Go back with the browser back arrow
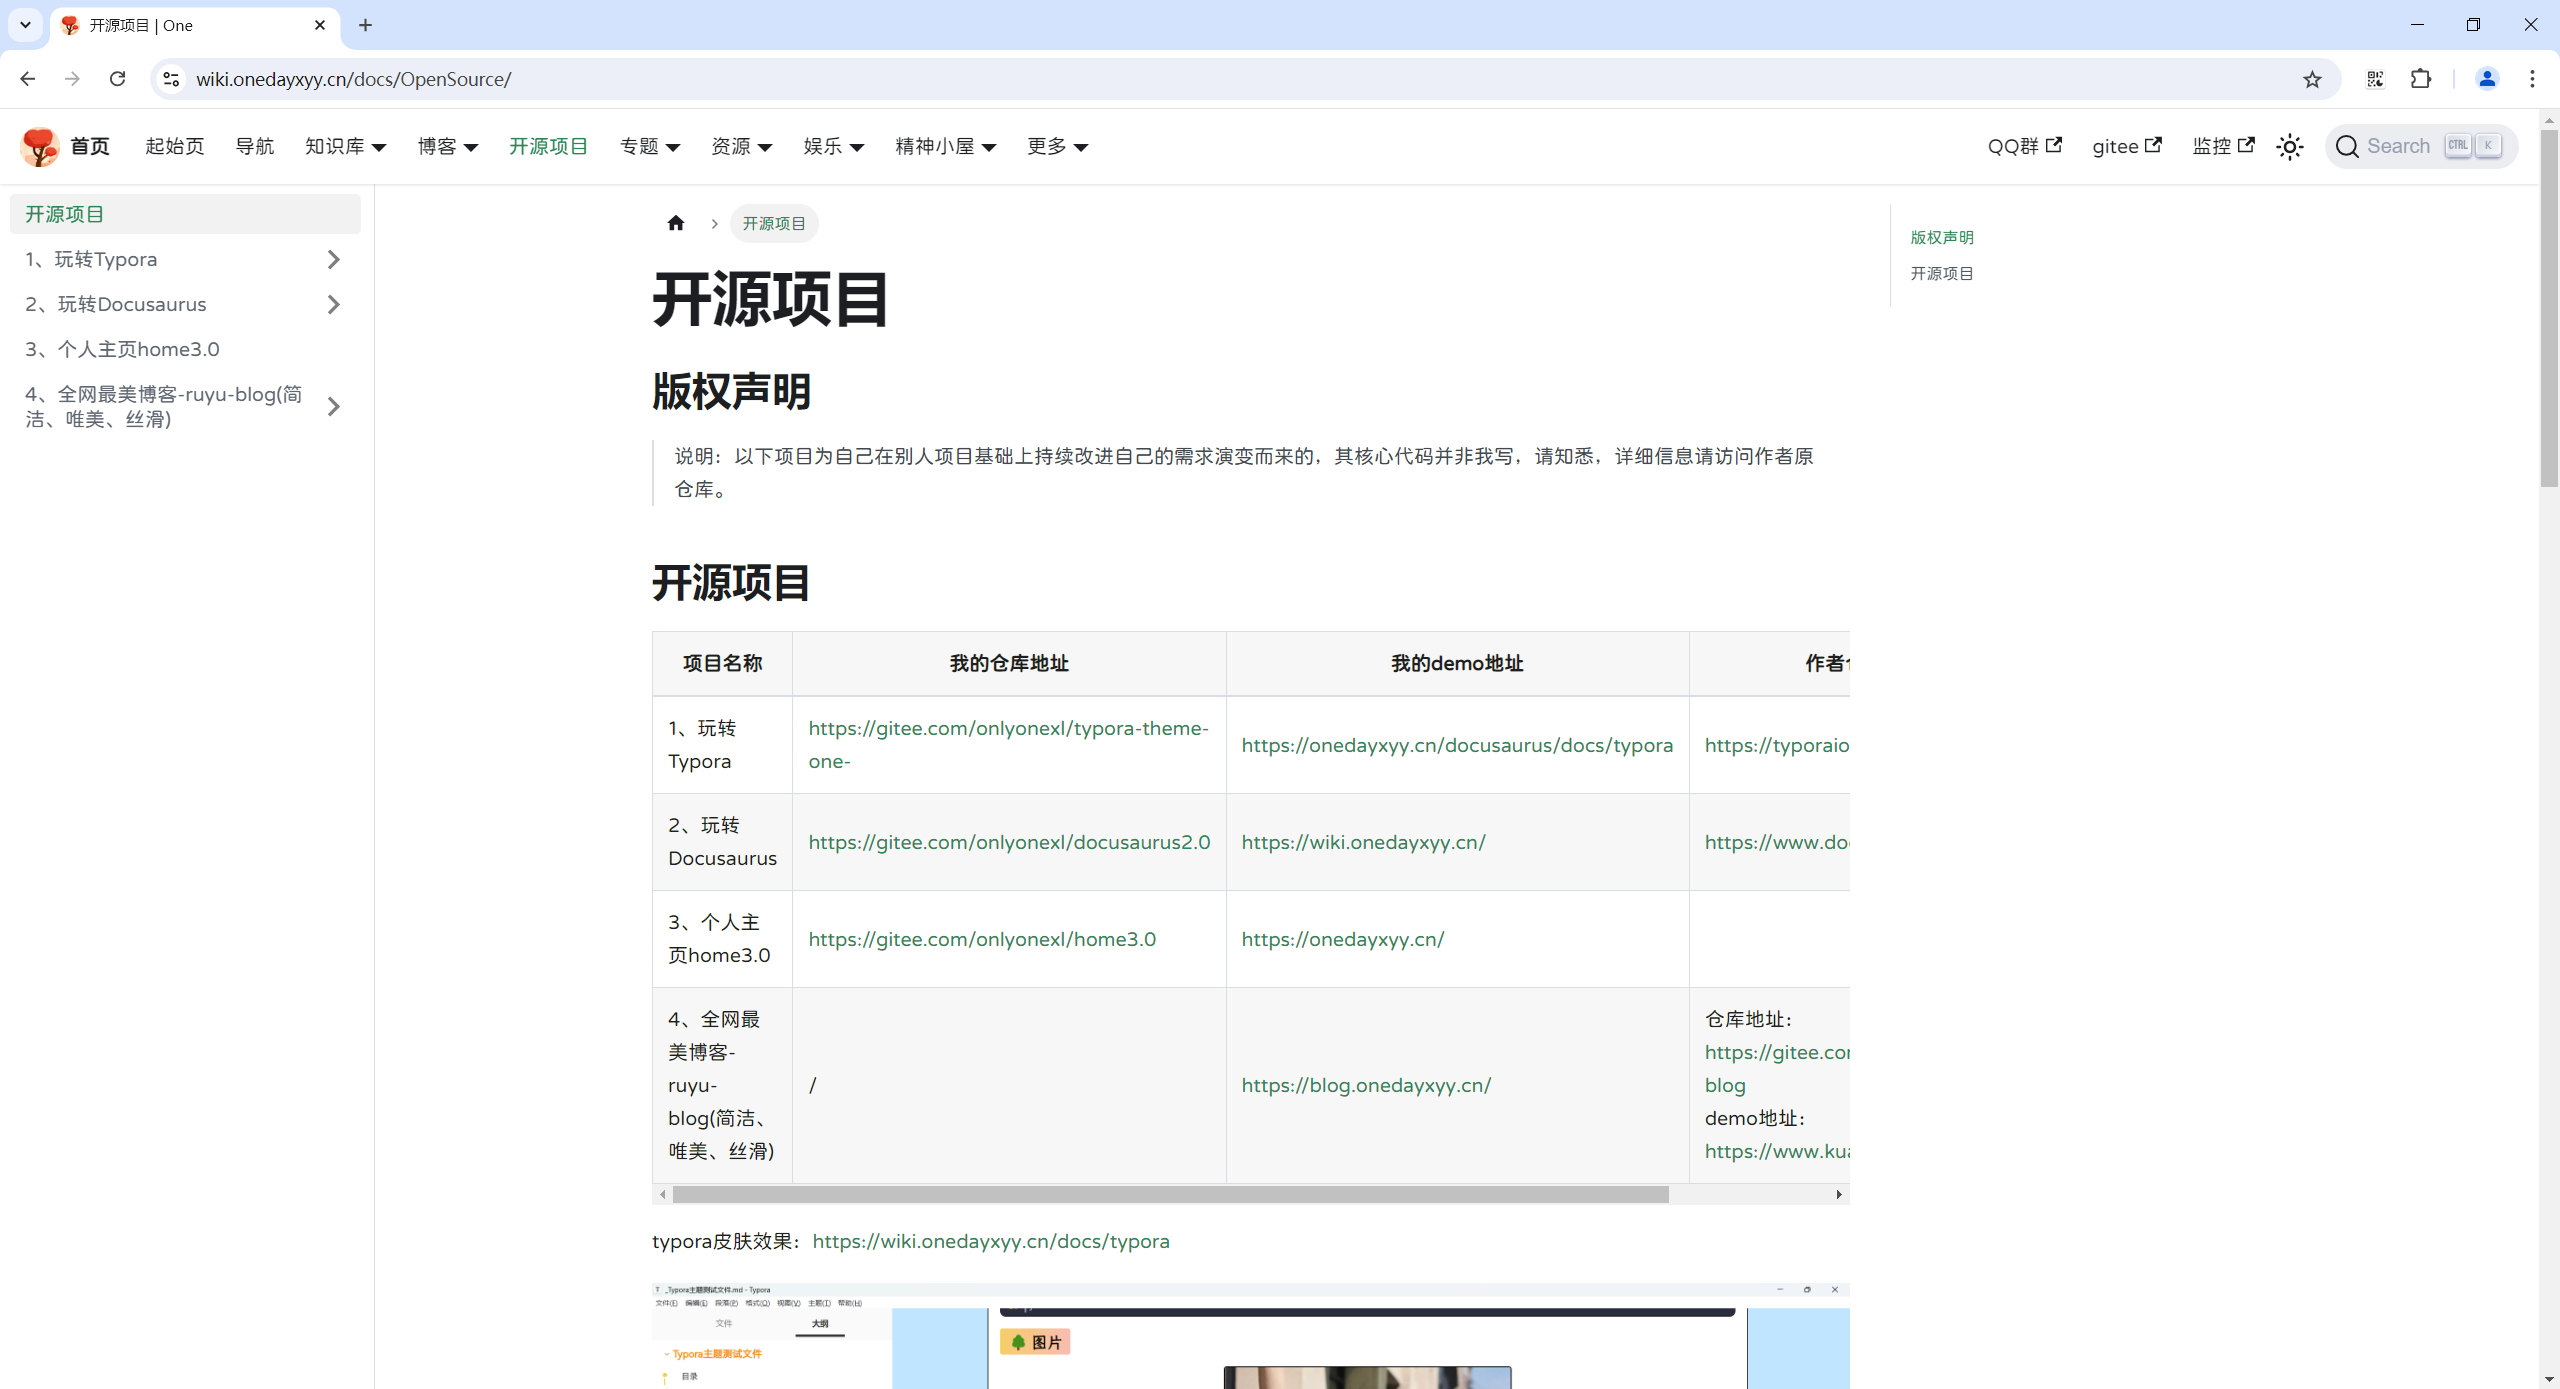This screenshot has height=1389, width=2560. pos(28,79)
